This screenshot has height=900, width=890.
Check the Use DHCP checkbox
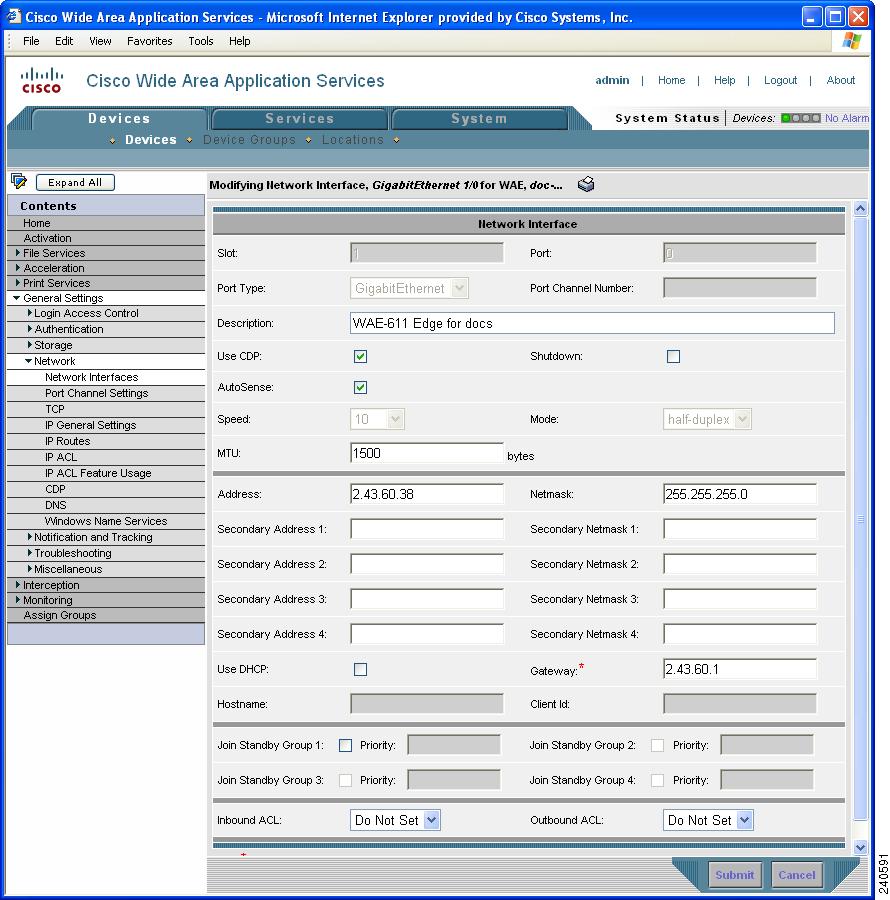(360, 669)
